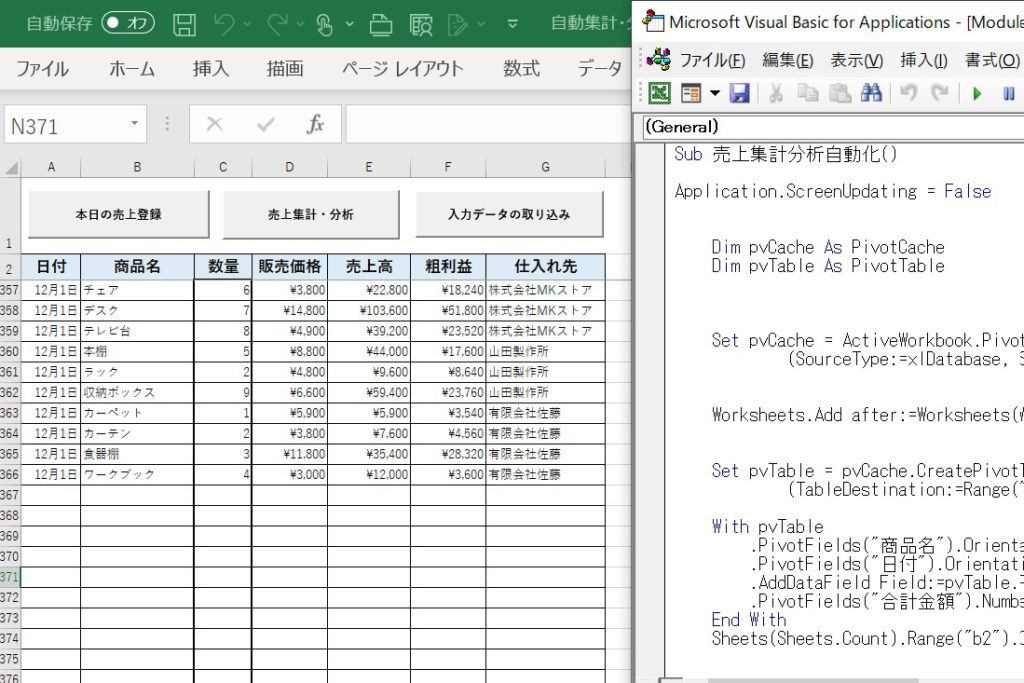Click the Redo arrow in Excel title bar

click(x=277, y=25)
